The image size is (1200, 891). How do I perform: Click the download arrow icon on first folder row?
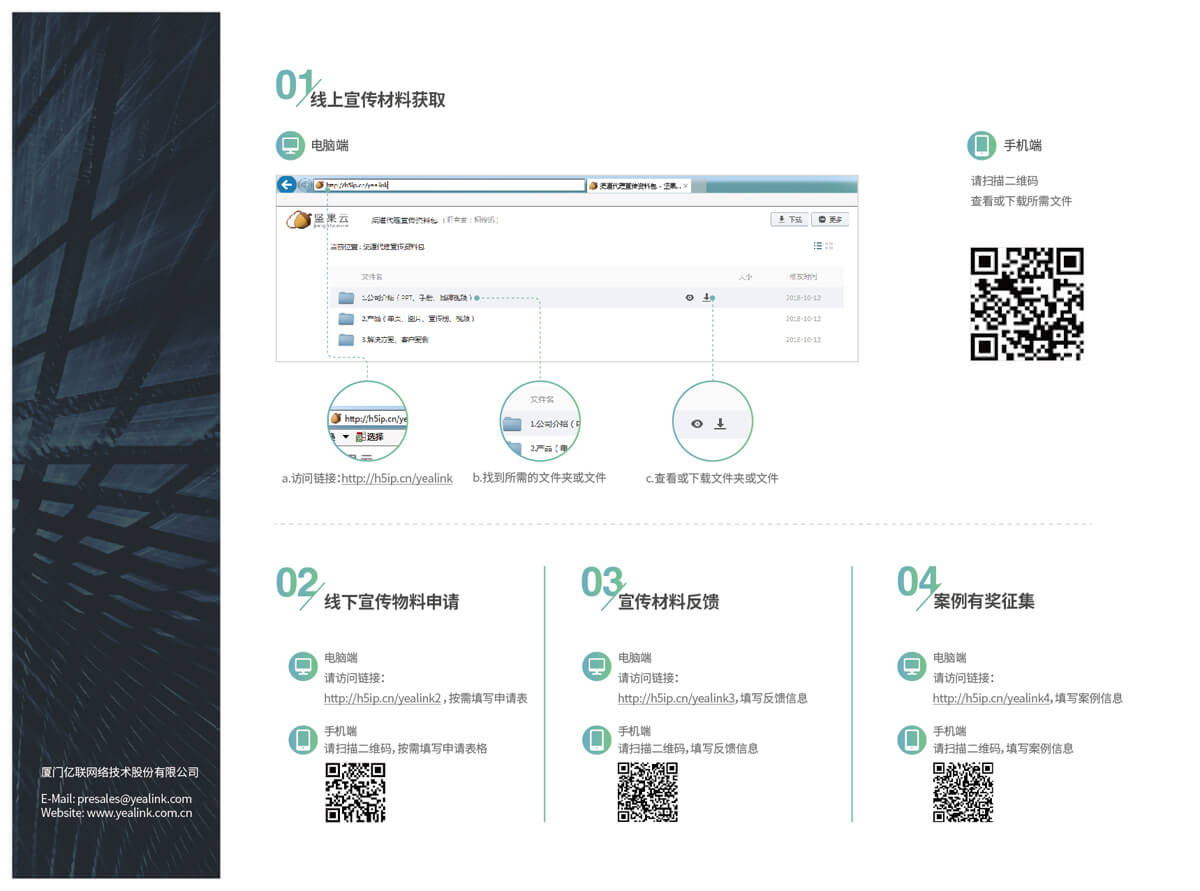coord(707,298)
